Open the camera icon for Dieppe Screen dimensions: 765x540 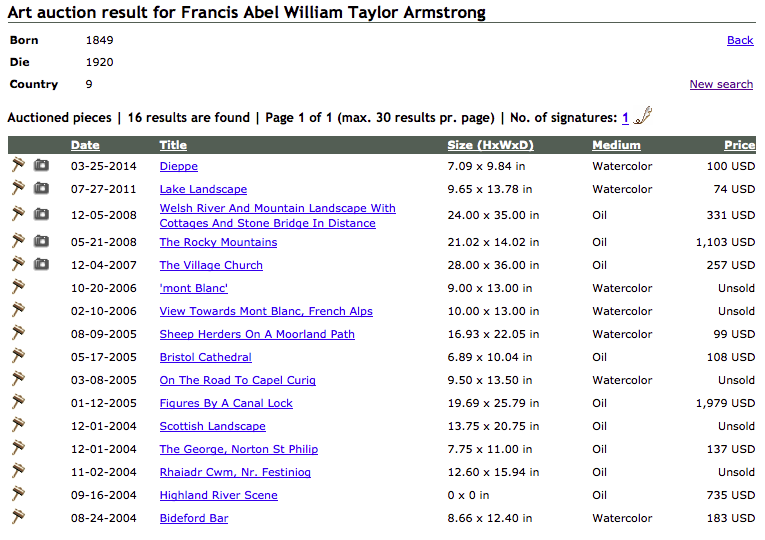(41, 165)
